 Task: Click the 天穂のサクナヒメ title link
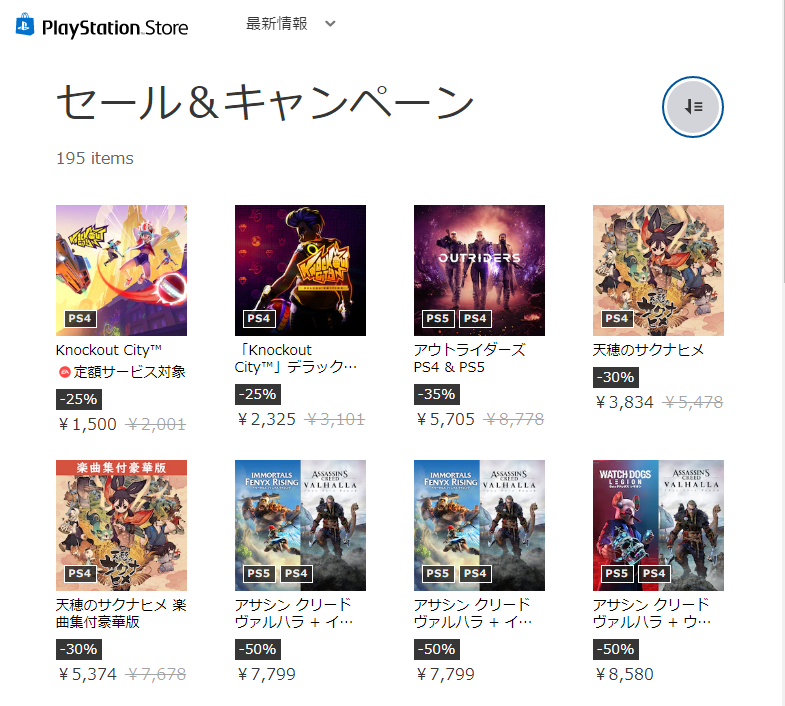pos(648,349)
